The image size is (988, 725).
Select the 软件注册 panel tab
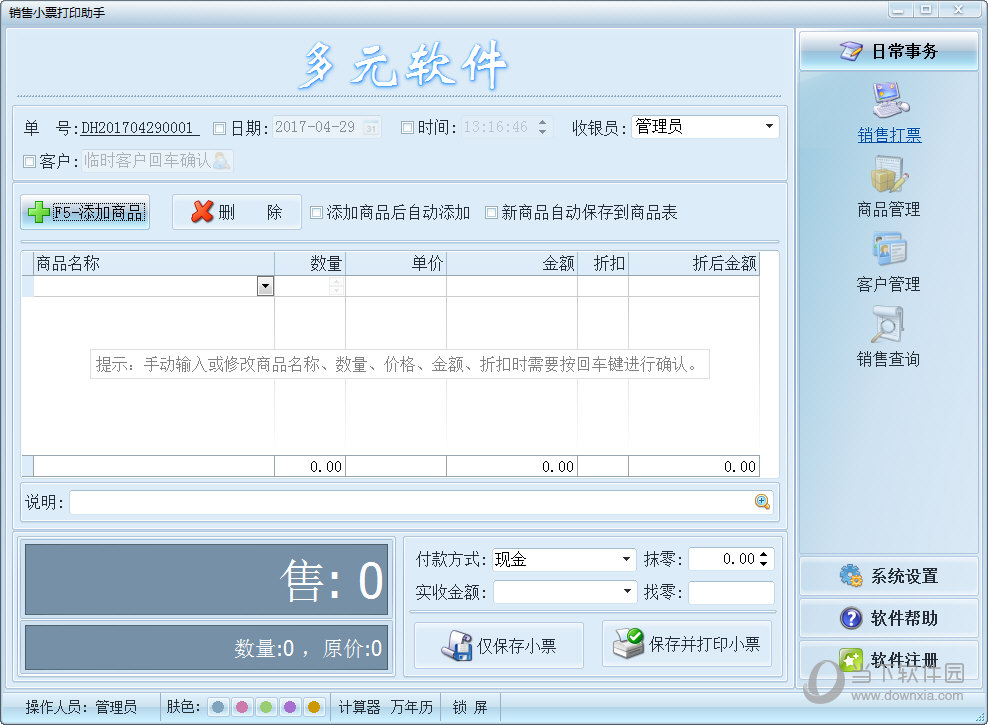coord(888,659)
